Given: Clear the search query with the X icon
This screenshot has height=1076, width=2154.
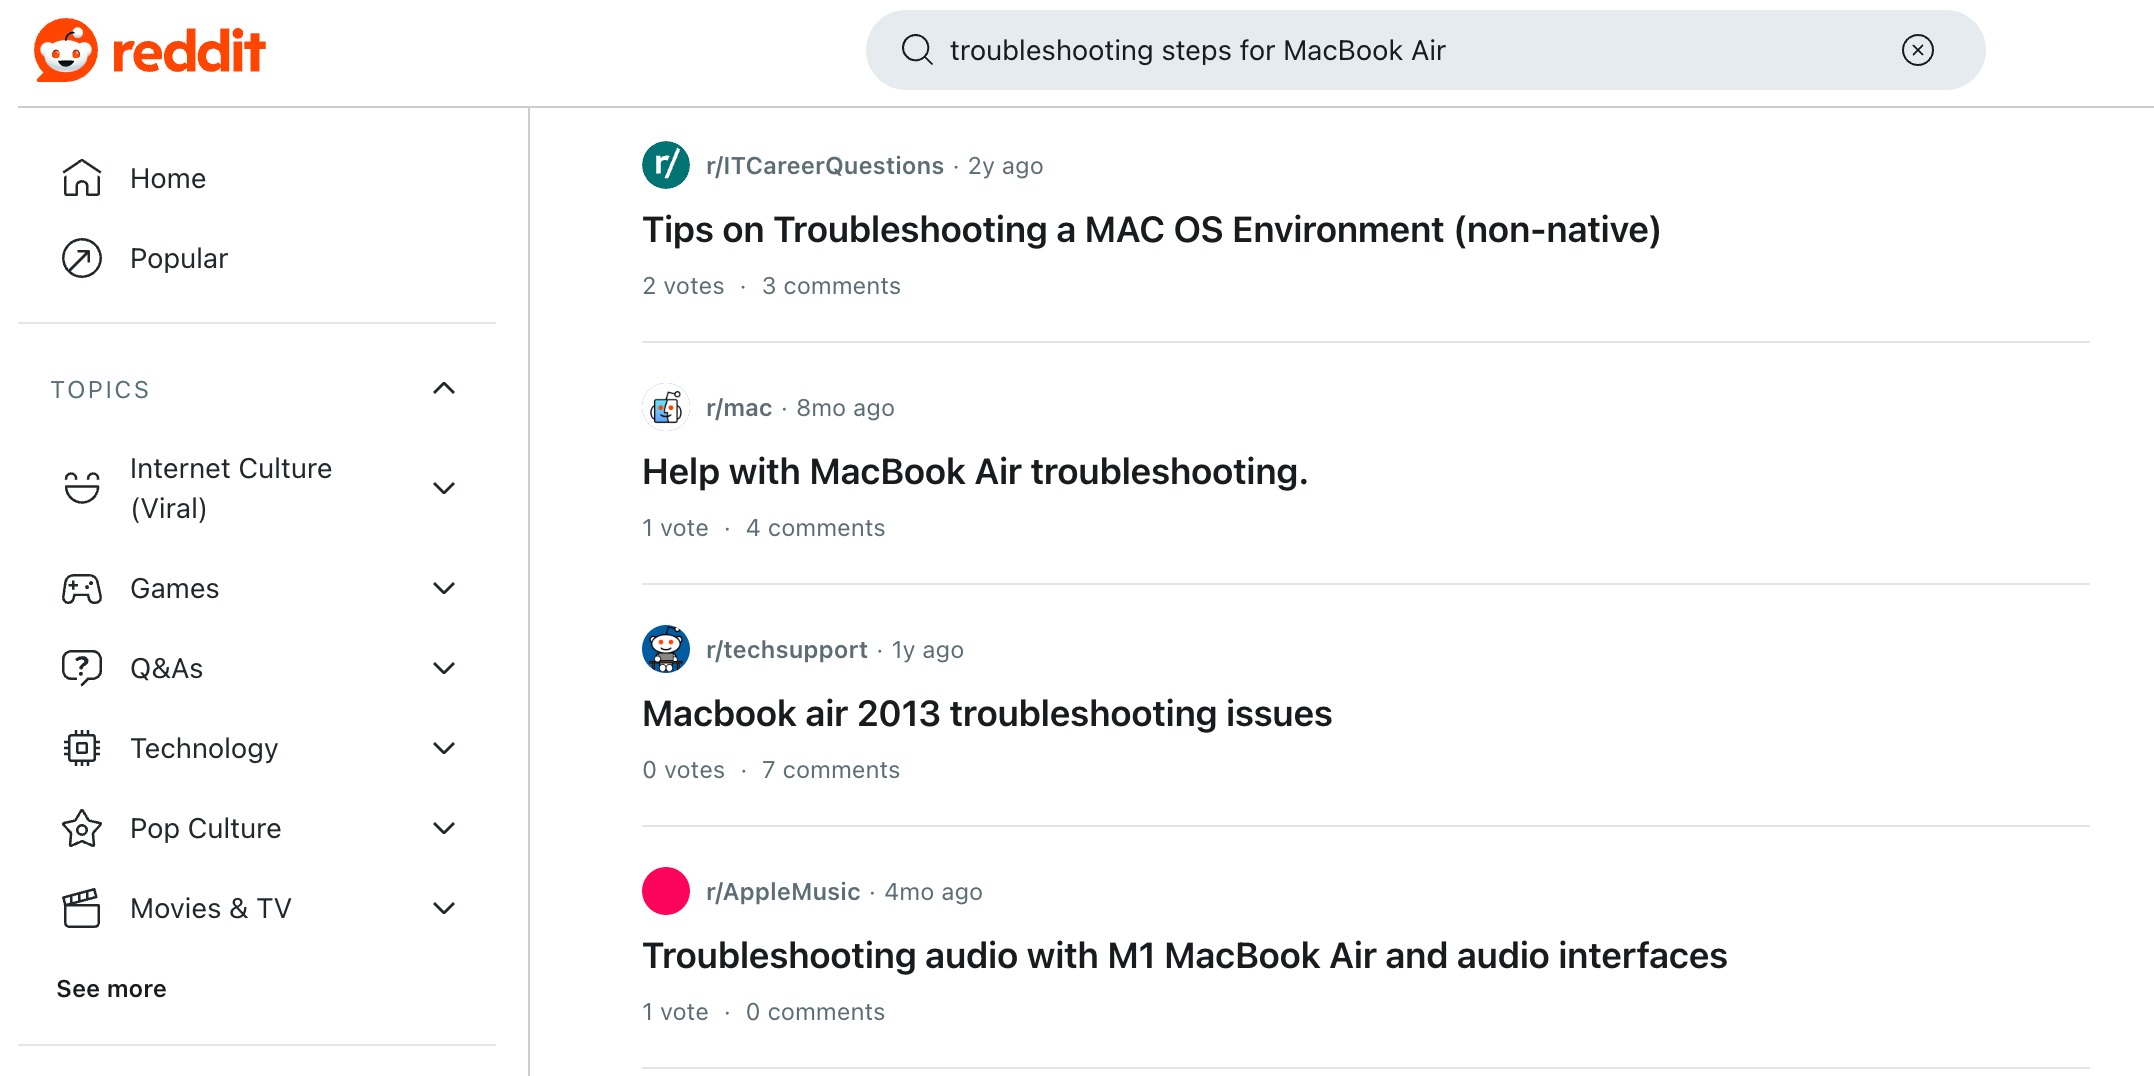Looking at the screenshot, I should [x=1917, y=50].
